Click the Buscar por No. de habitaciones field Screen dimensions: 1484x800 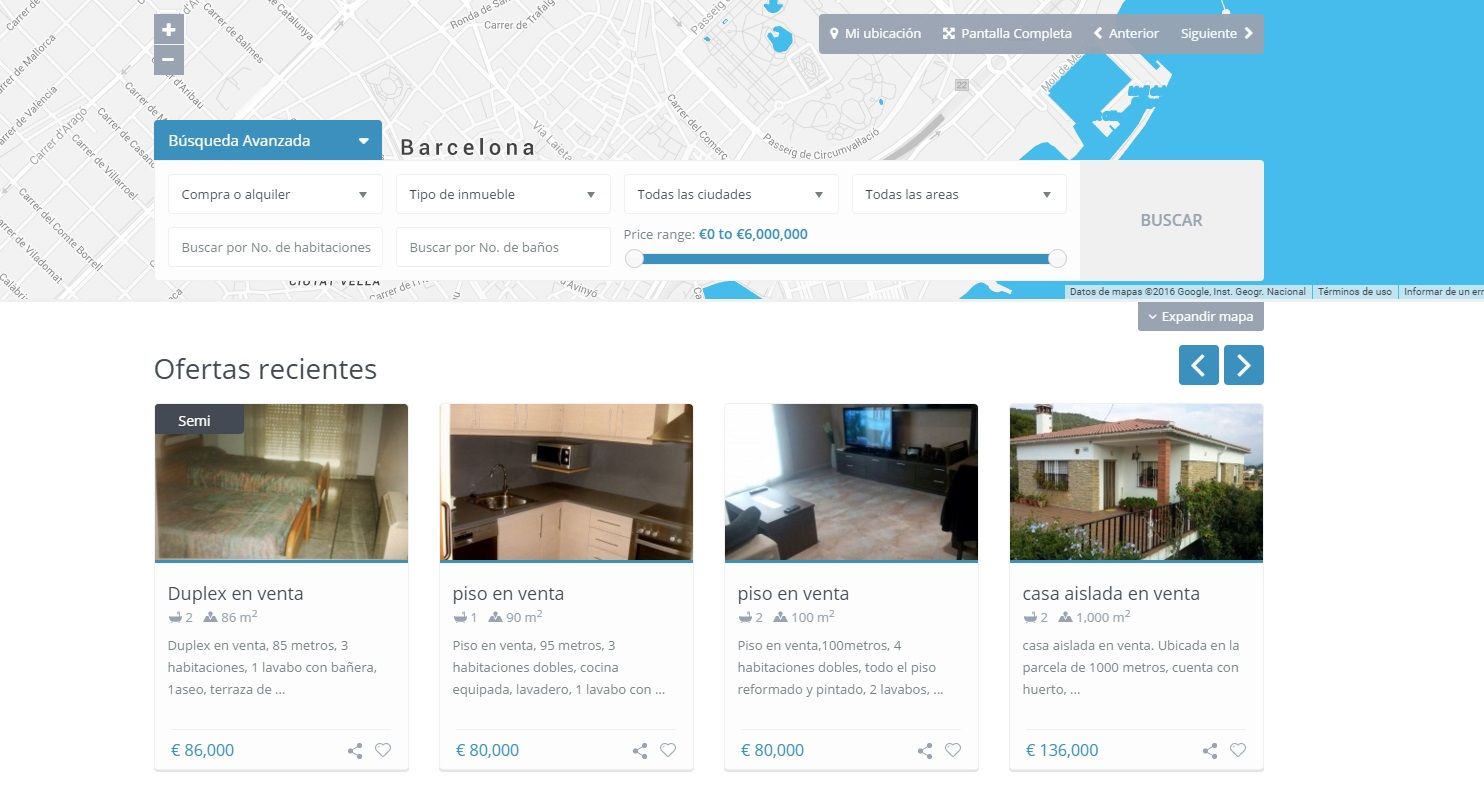coord(275,247)
